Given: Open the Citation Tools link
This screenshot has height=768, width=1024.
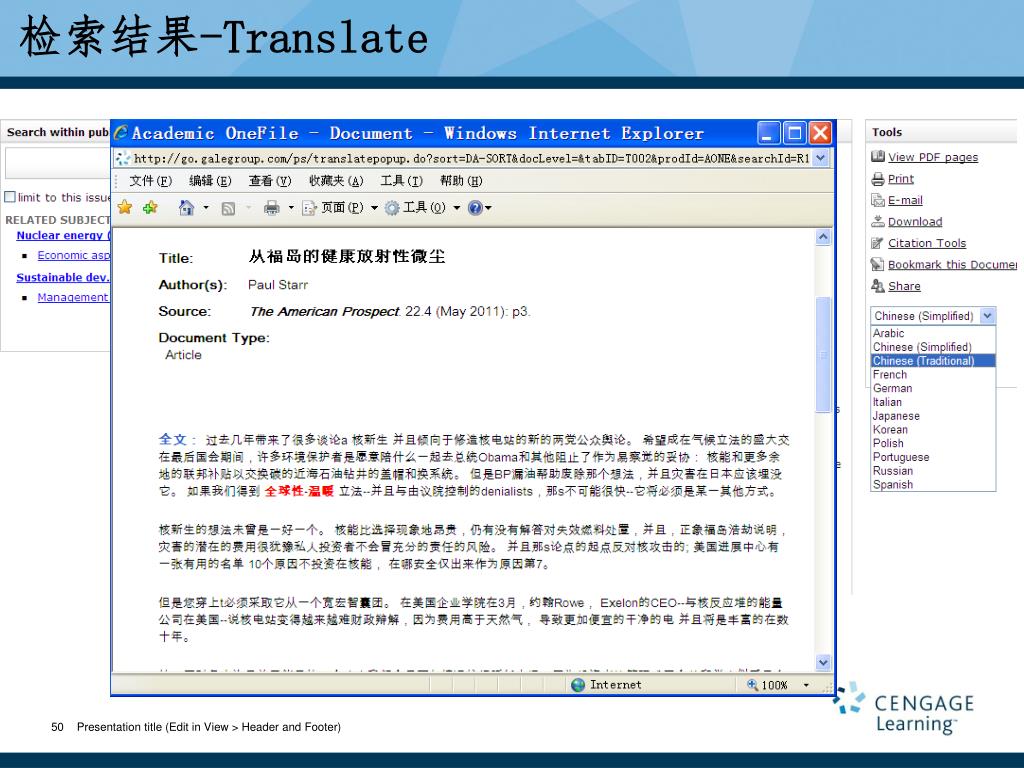Looking at the screenshot, I should (927, 243).
